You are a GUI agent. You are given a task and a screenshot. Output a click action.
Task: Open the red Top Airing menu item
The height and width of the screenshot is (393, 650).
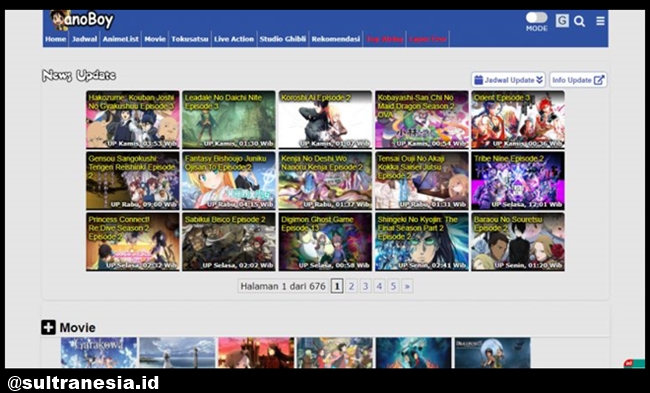385,39
